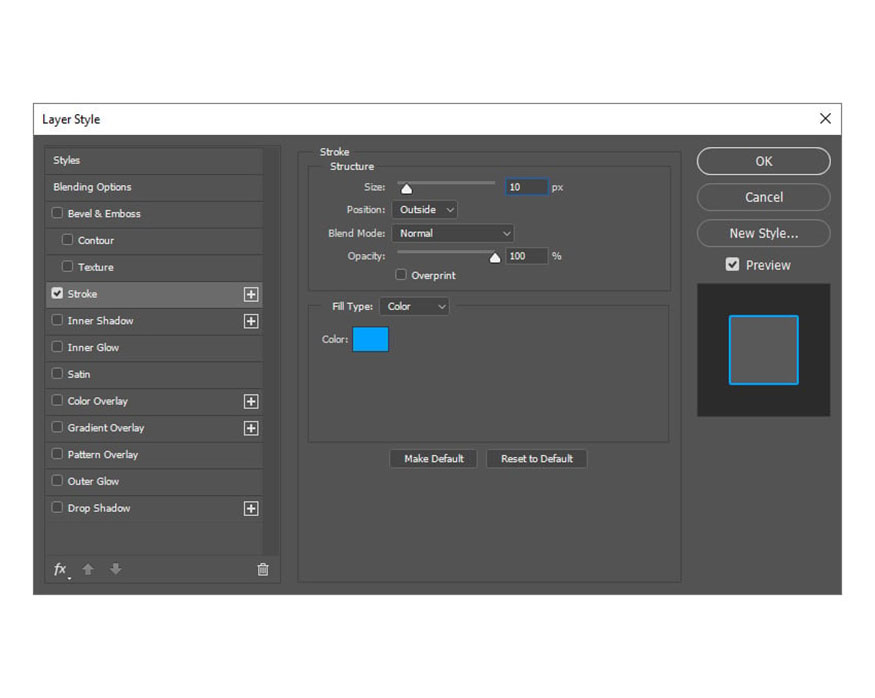
Task: Click the New Style... button
Action: pyautogui.click(x=763, y=233)
